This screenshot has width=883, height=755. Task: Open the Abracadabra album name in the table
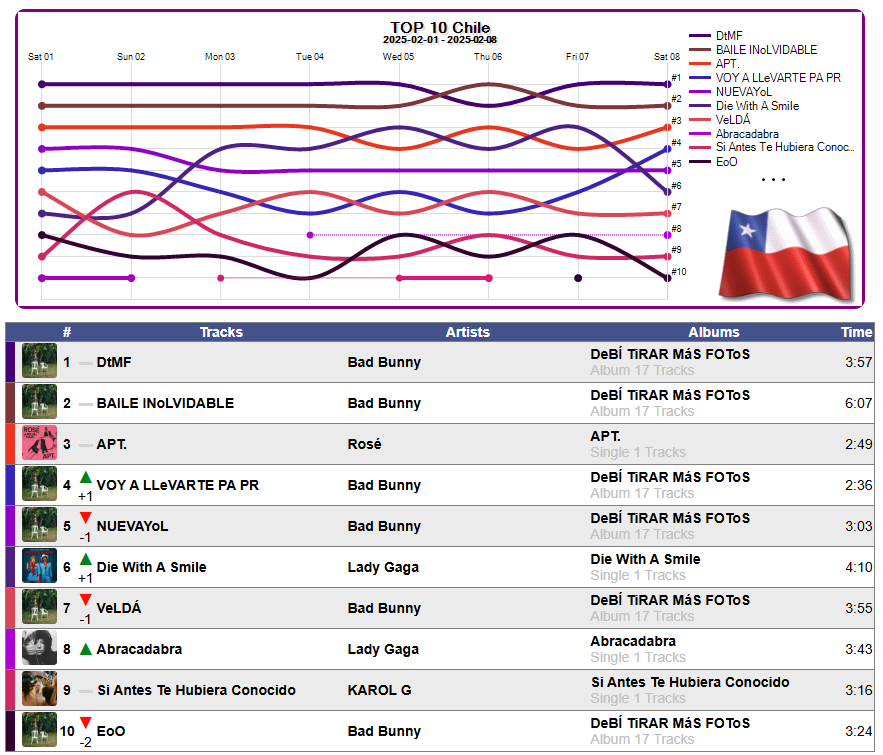click(633, 641)
